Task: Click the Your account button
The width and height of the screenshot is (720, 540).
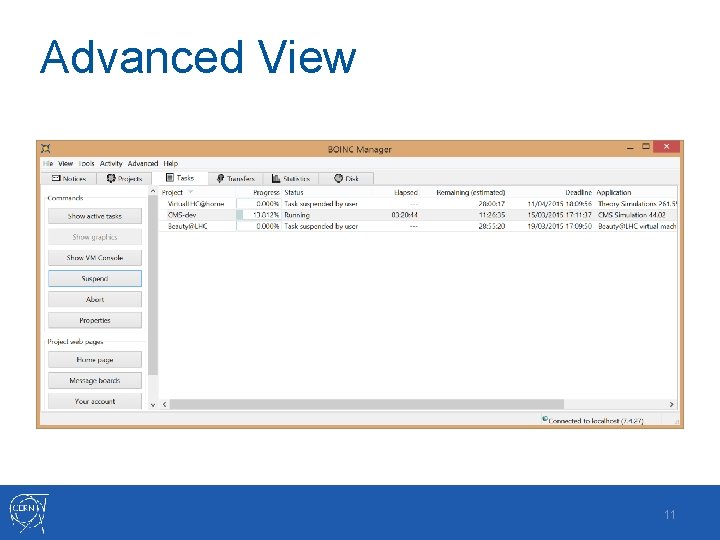Action: (x=95, y=401)
